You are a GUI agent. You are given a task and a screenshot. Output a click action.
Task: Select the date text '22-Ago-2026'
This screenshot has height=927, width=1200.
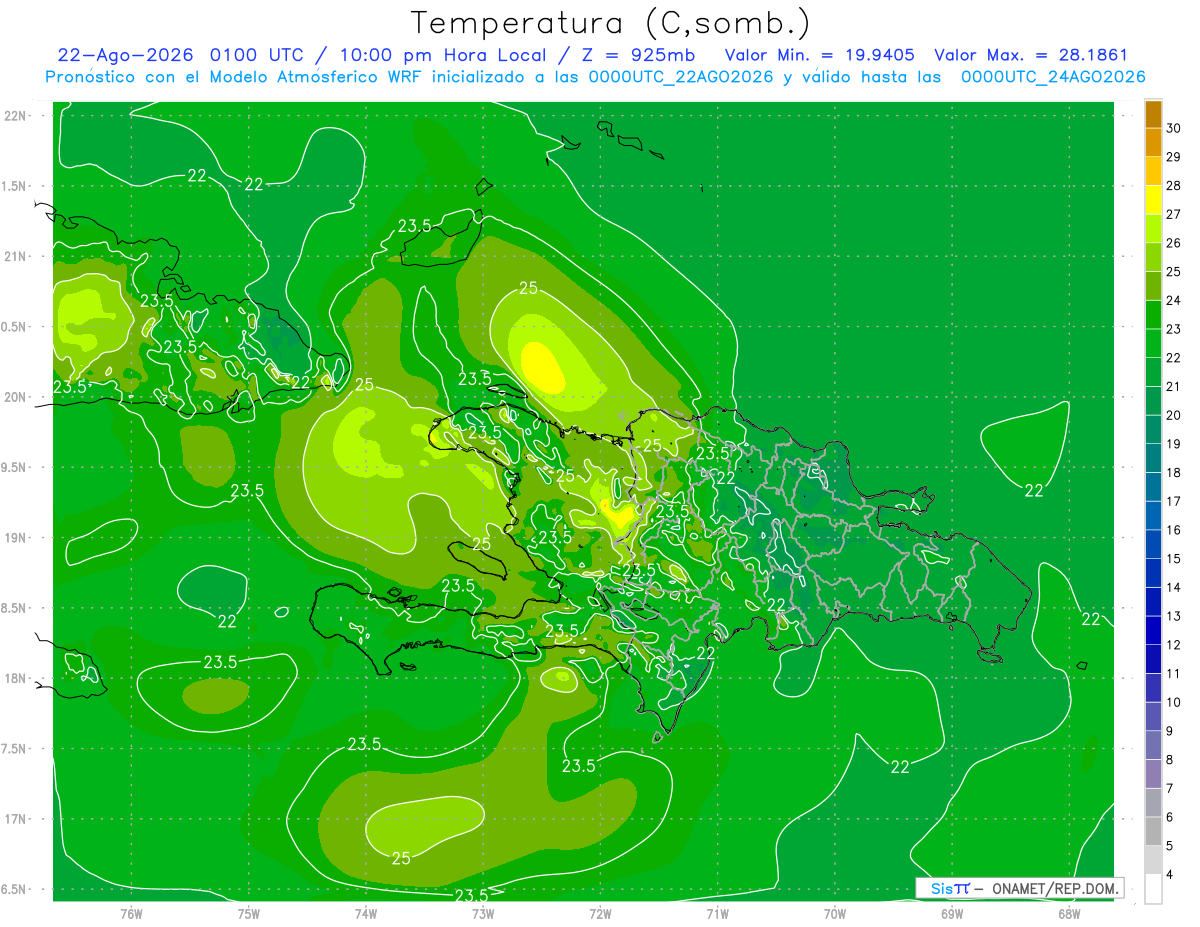point(126,55)
